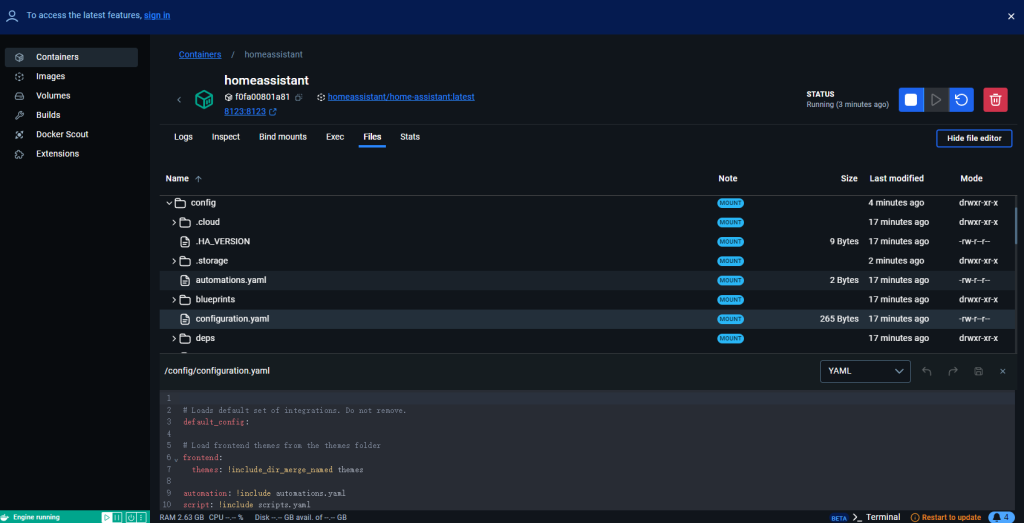Click the Images sidebar icon

(20, 76)
